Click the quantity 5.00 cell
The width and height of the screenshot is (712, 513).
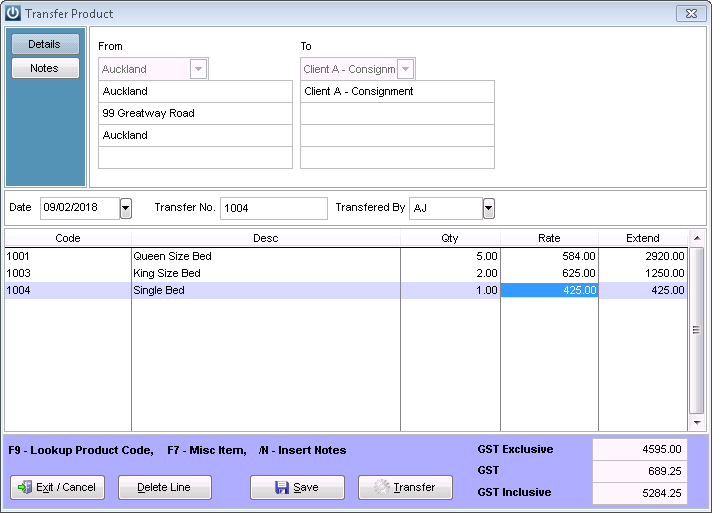coord(450,256)
